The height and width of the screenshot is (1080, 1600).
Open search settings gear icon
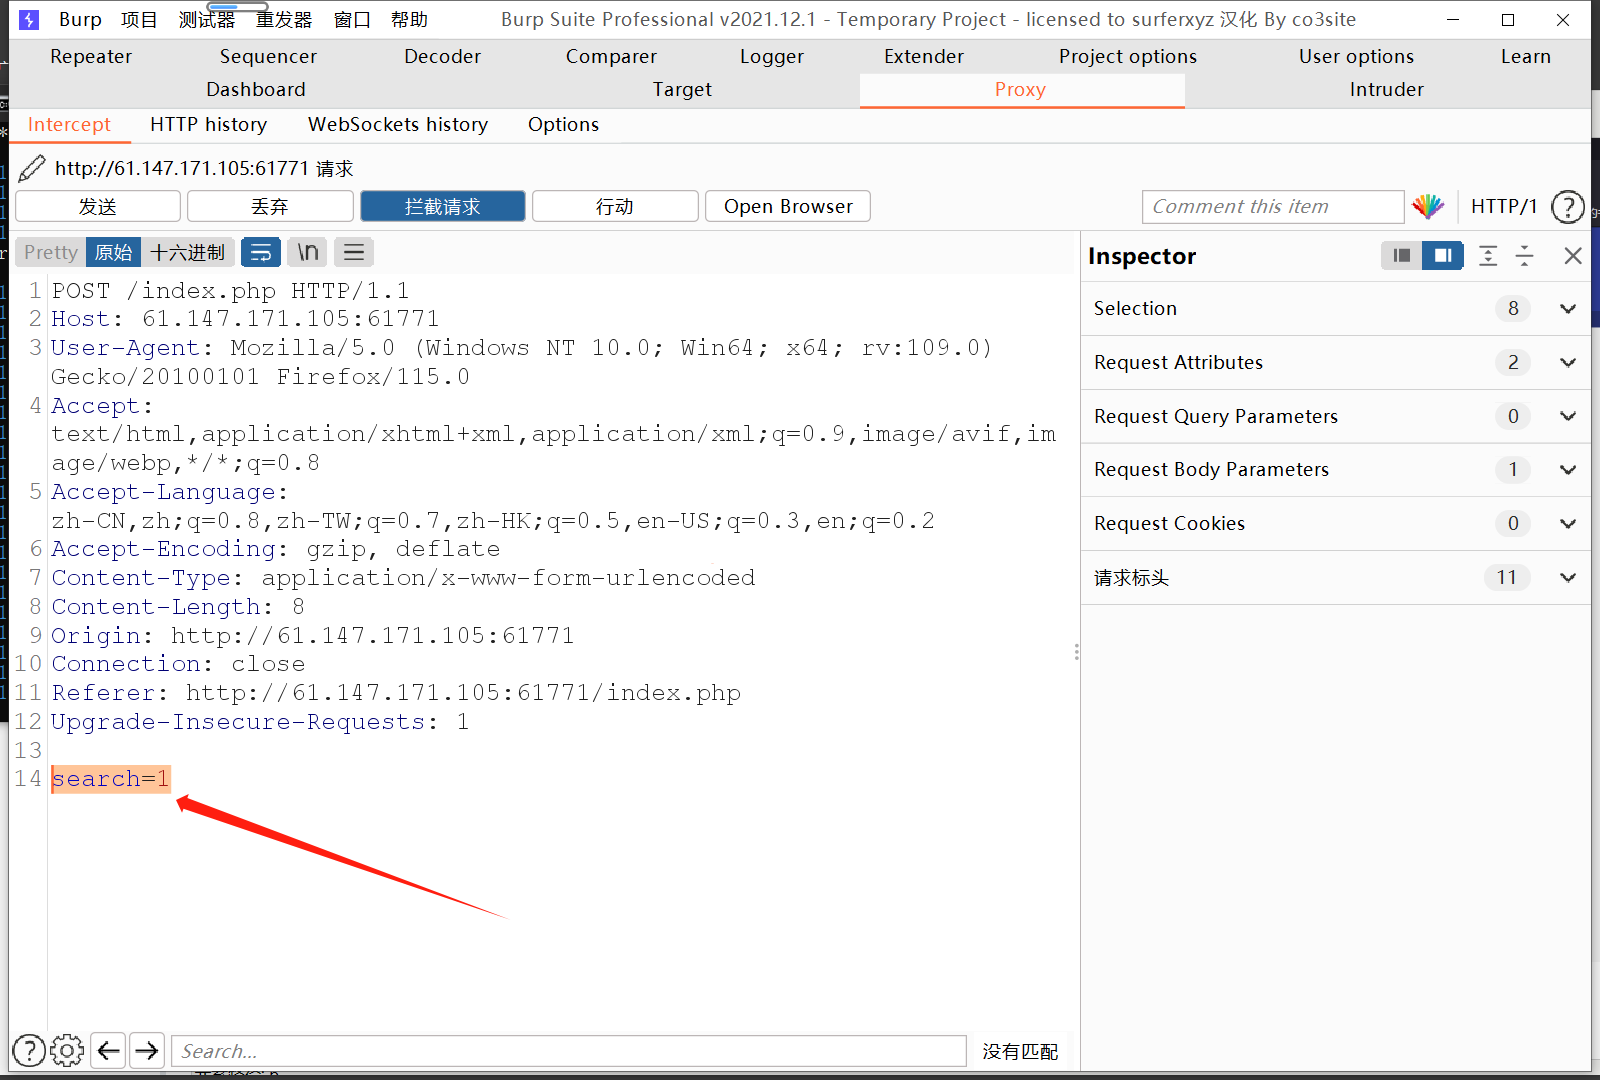click(67, 1051)
